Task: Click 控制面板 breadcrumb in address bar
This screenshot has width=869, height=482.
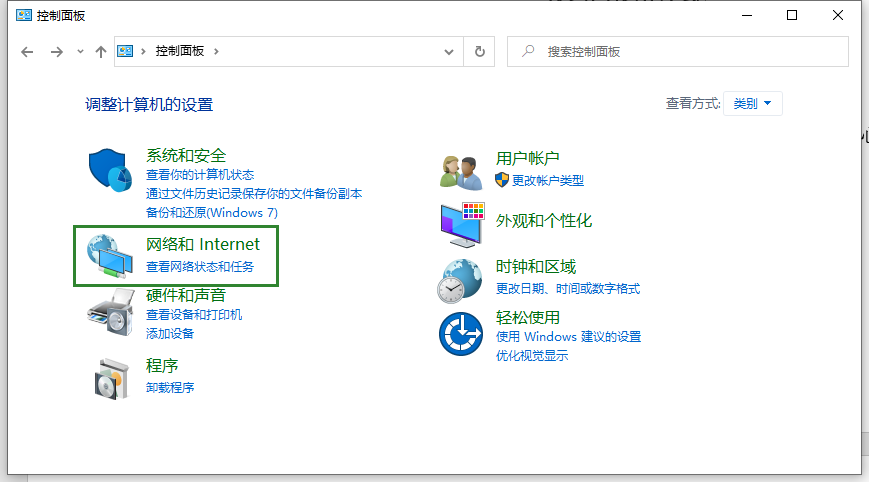Action: click(179, 51)
